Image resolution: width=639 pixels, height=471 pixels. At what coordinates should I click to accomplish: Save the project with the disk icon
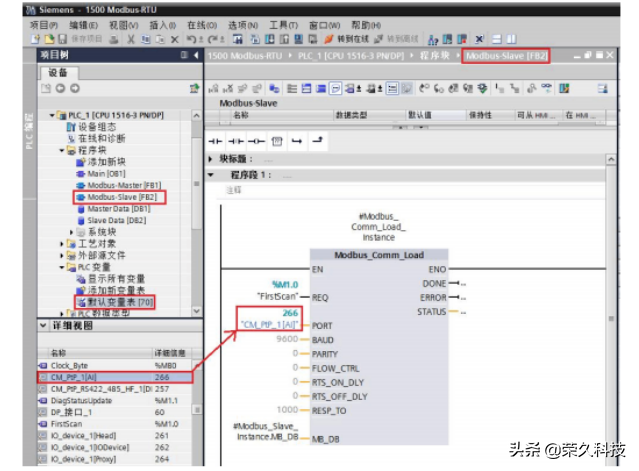pyautogui.click(x=62, y=40)
